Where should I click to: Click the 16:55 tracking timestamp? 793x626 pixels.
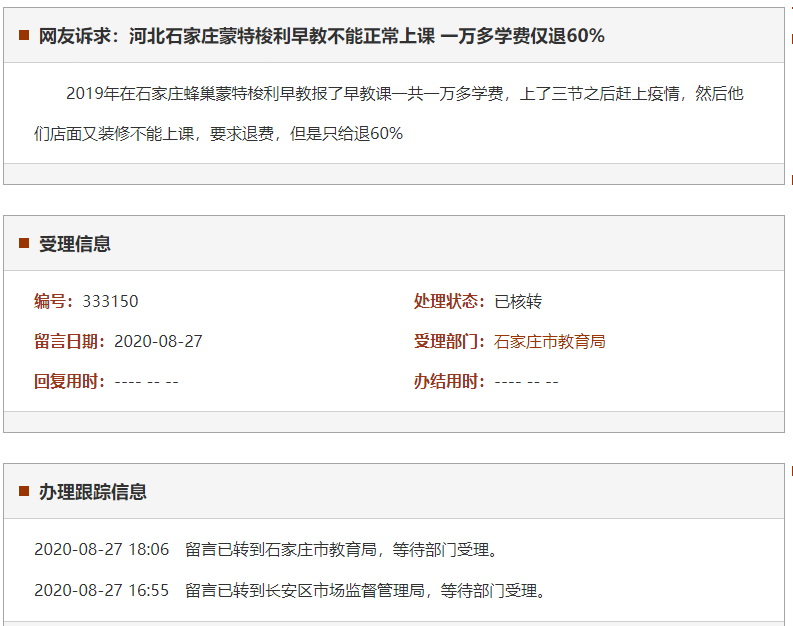pos(102,590)
